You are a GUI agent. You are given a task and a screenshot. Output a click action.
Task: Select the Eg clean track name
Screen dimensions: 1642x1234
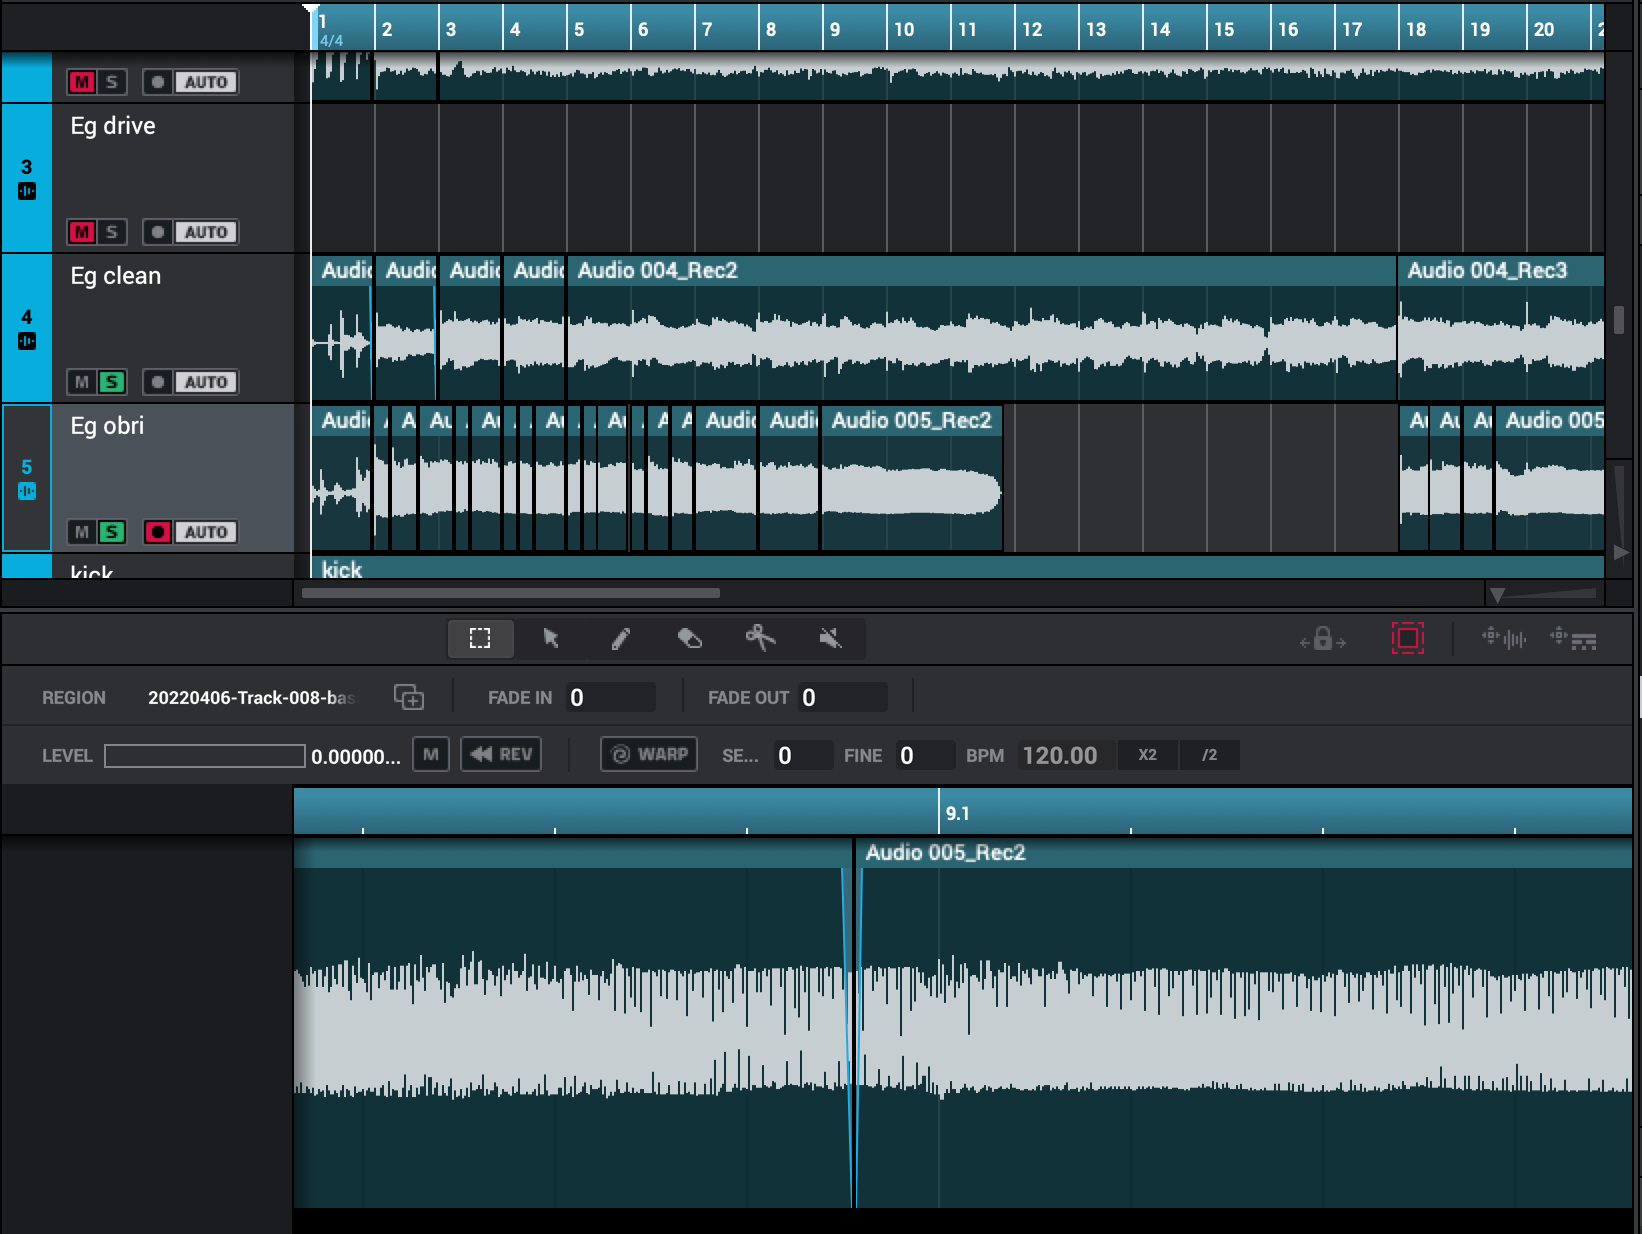point(115,276)
